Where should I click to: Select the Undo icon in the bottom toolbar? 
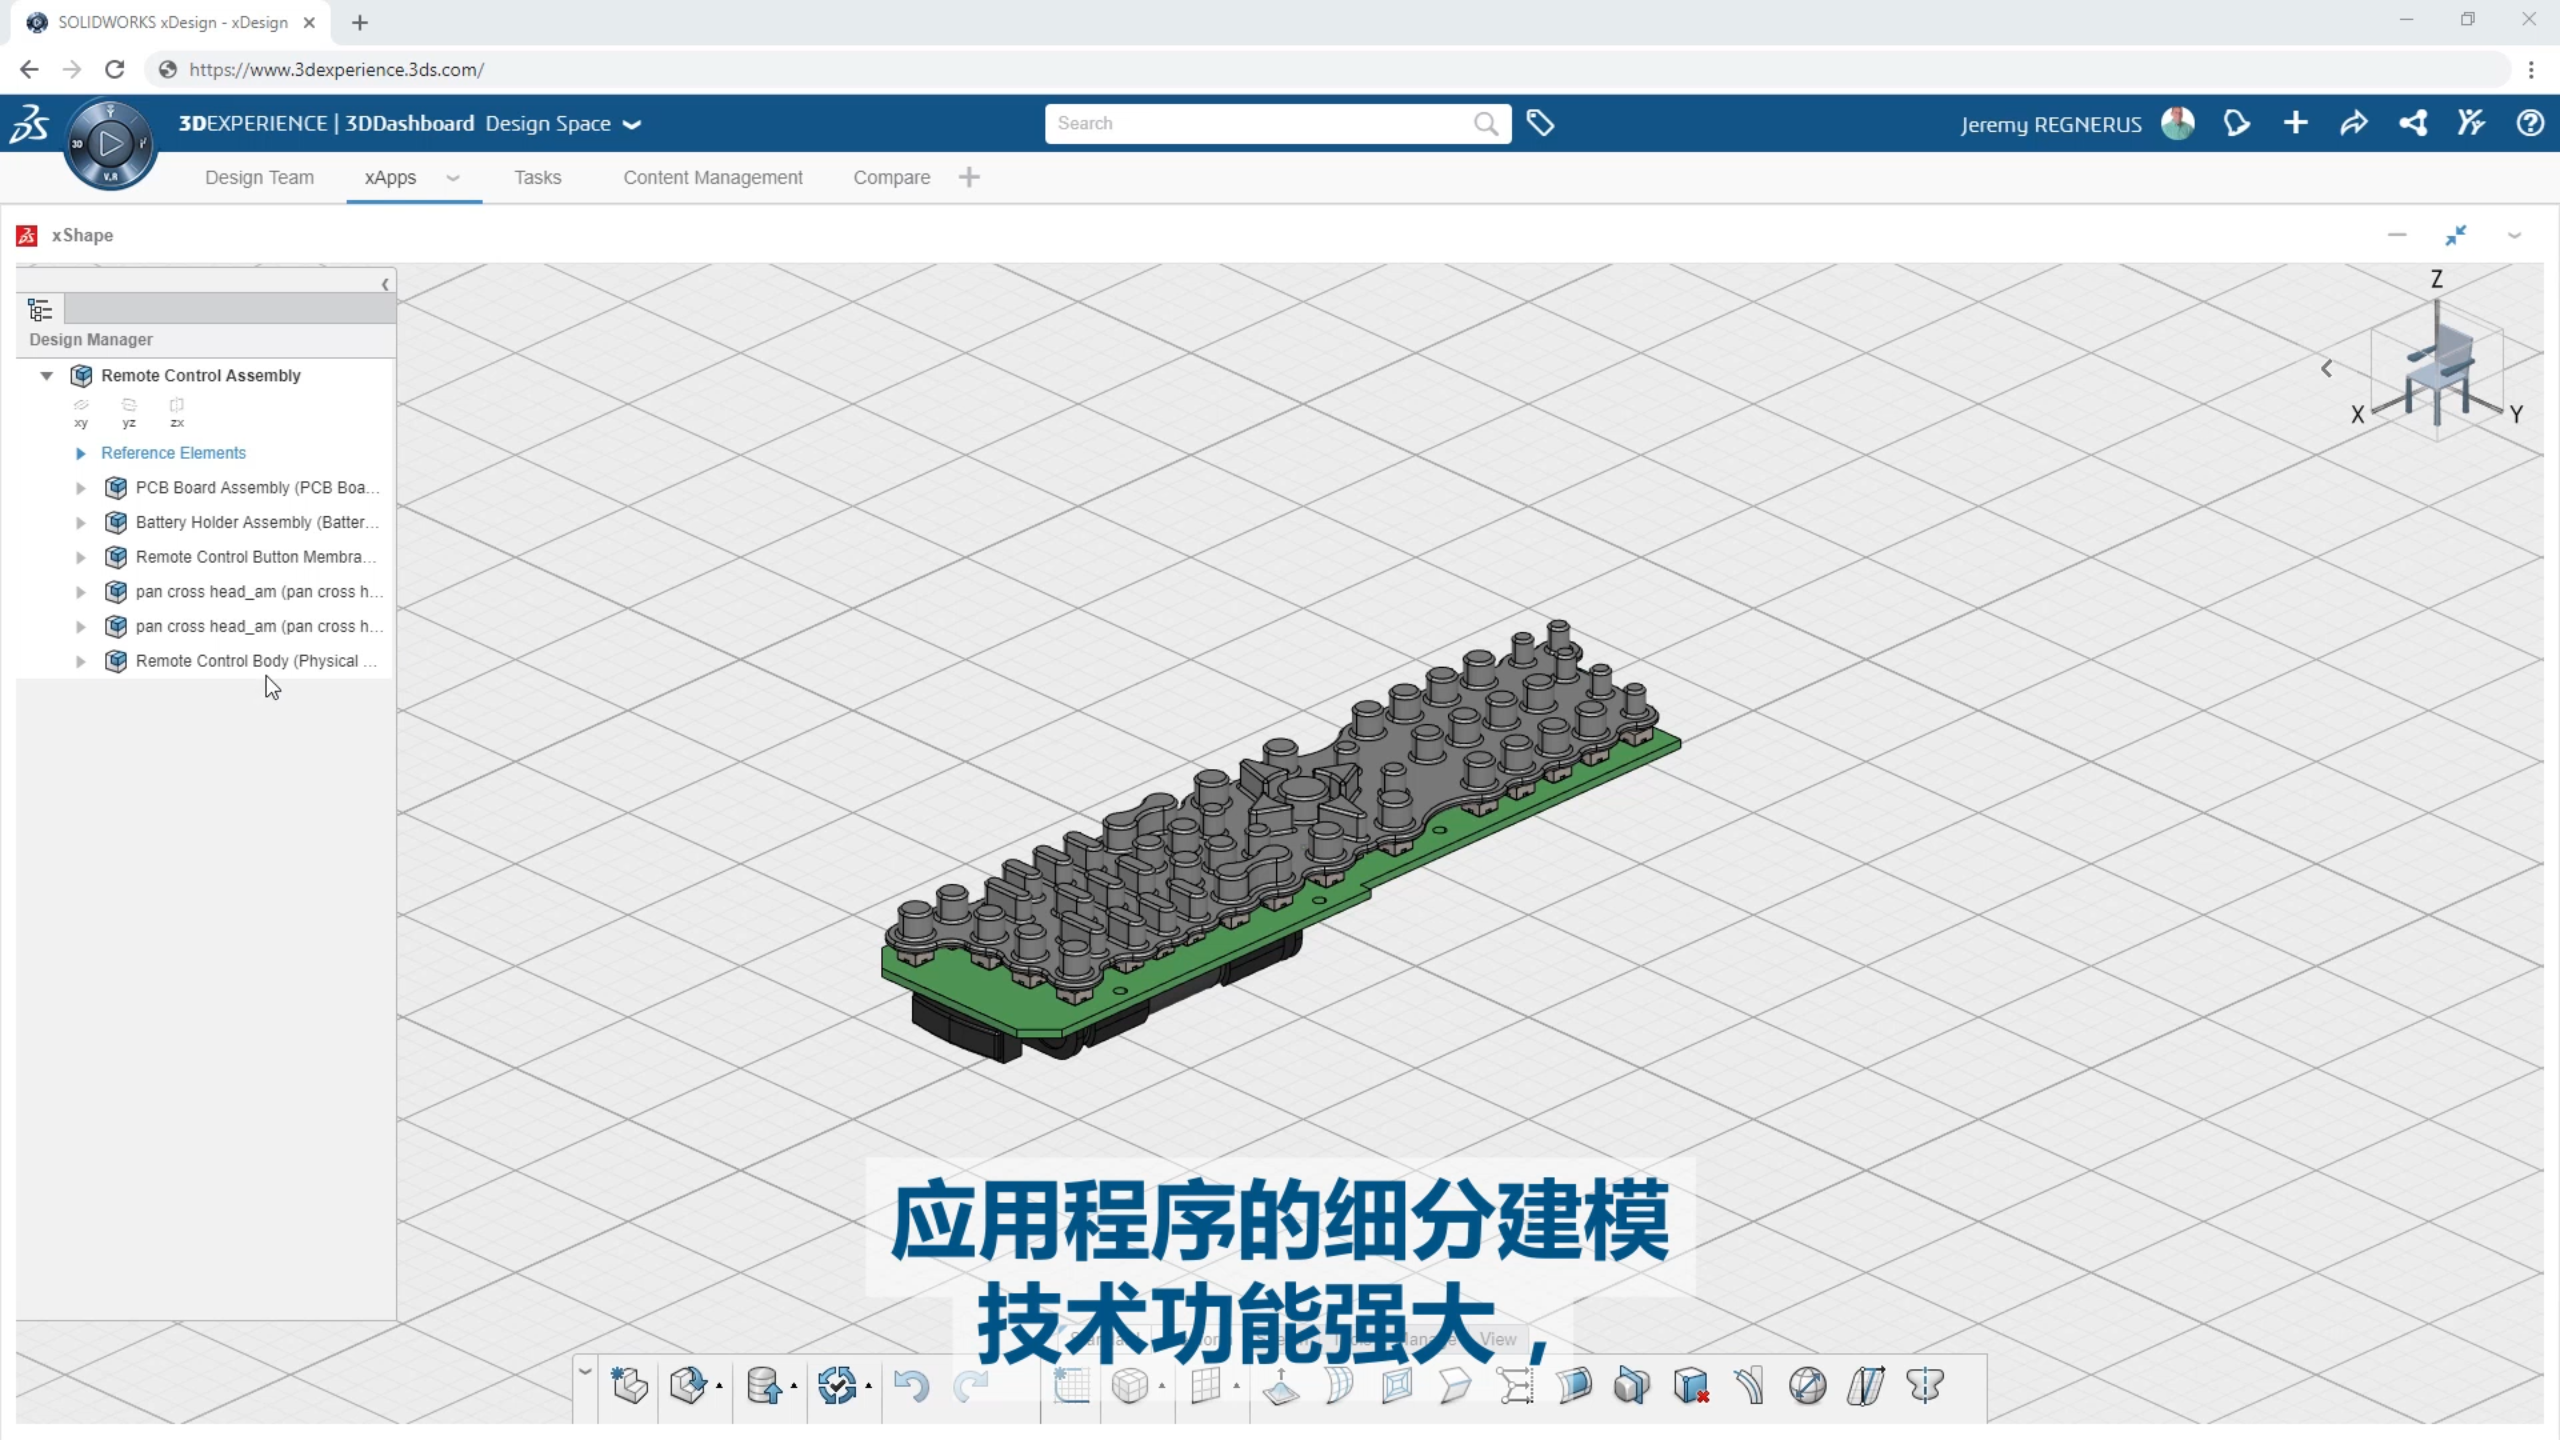tap(911, 1386)
